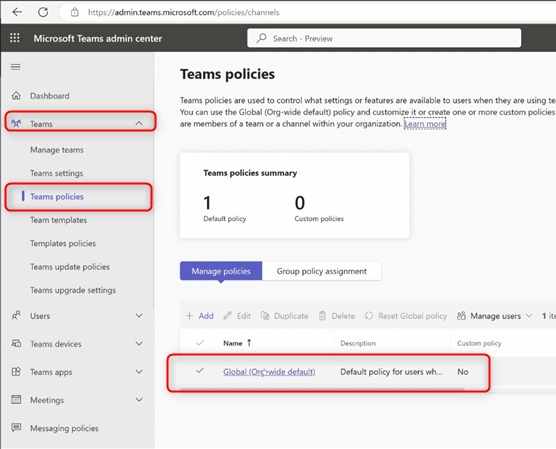Click the browser address bar URL

coord(183,12)
